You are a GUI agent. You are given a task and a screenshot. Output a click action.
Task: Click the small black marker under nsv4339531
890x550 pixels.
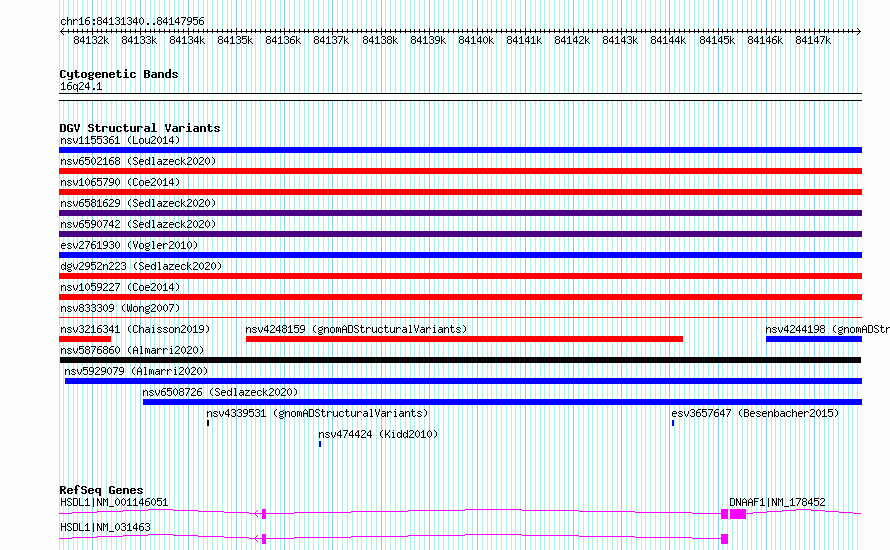pos(208,423)
